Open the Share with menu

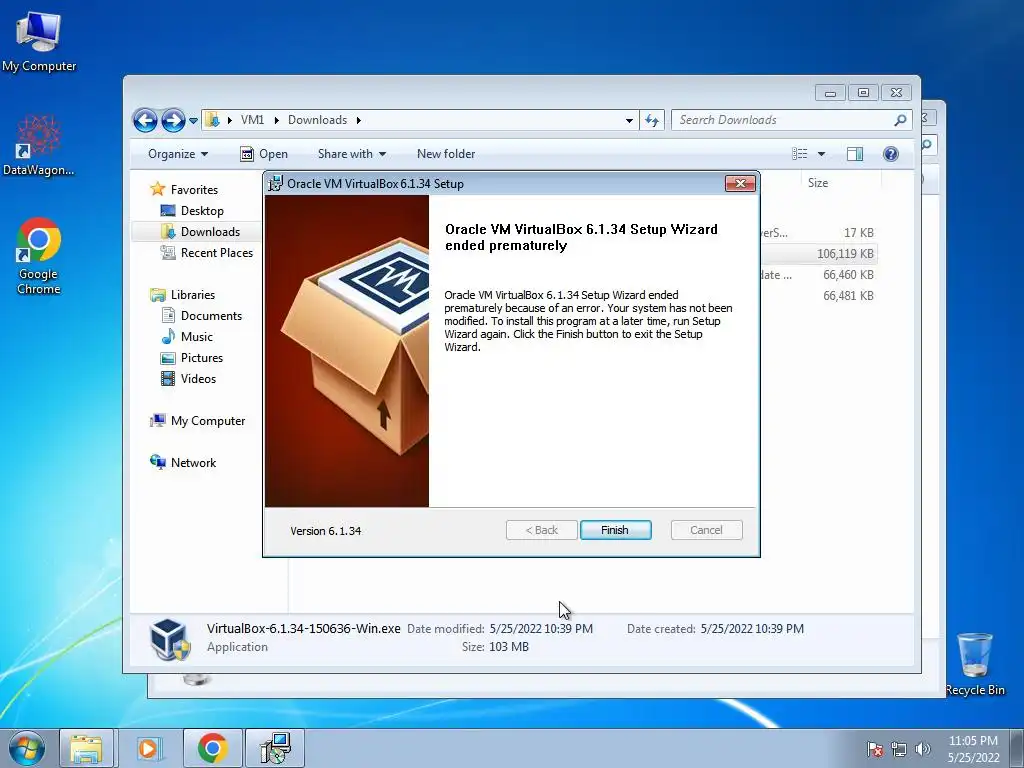tap(352, 154)
